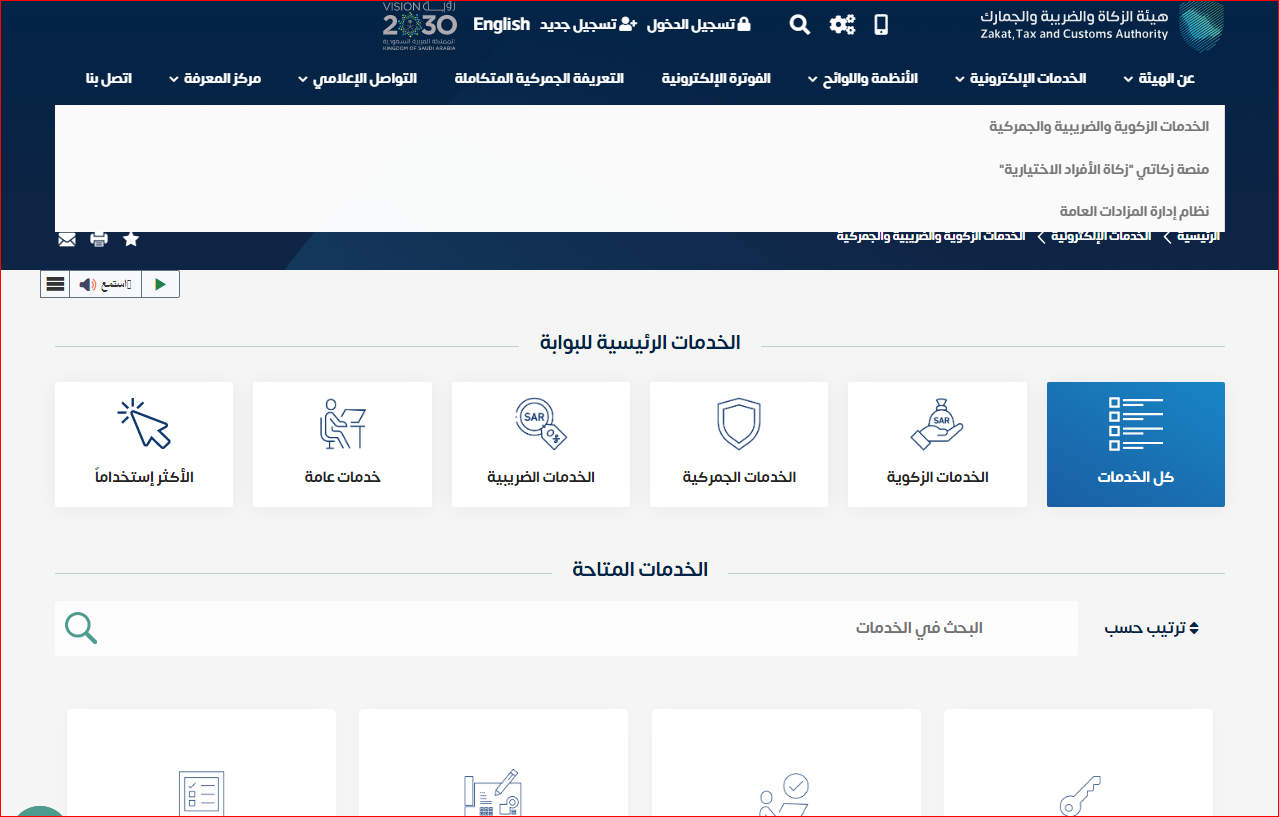Open the ترتيب حسب sort dropdown
1279x817 pixels.
[x=1151, y=628]
